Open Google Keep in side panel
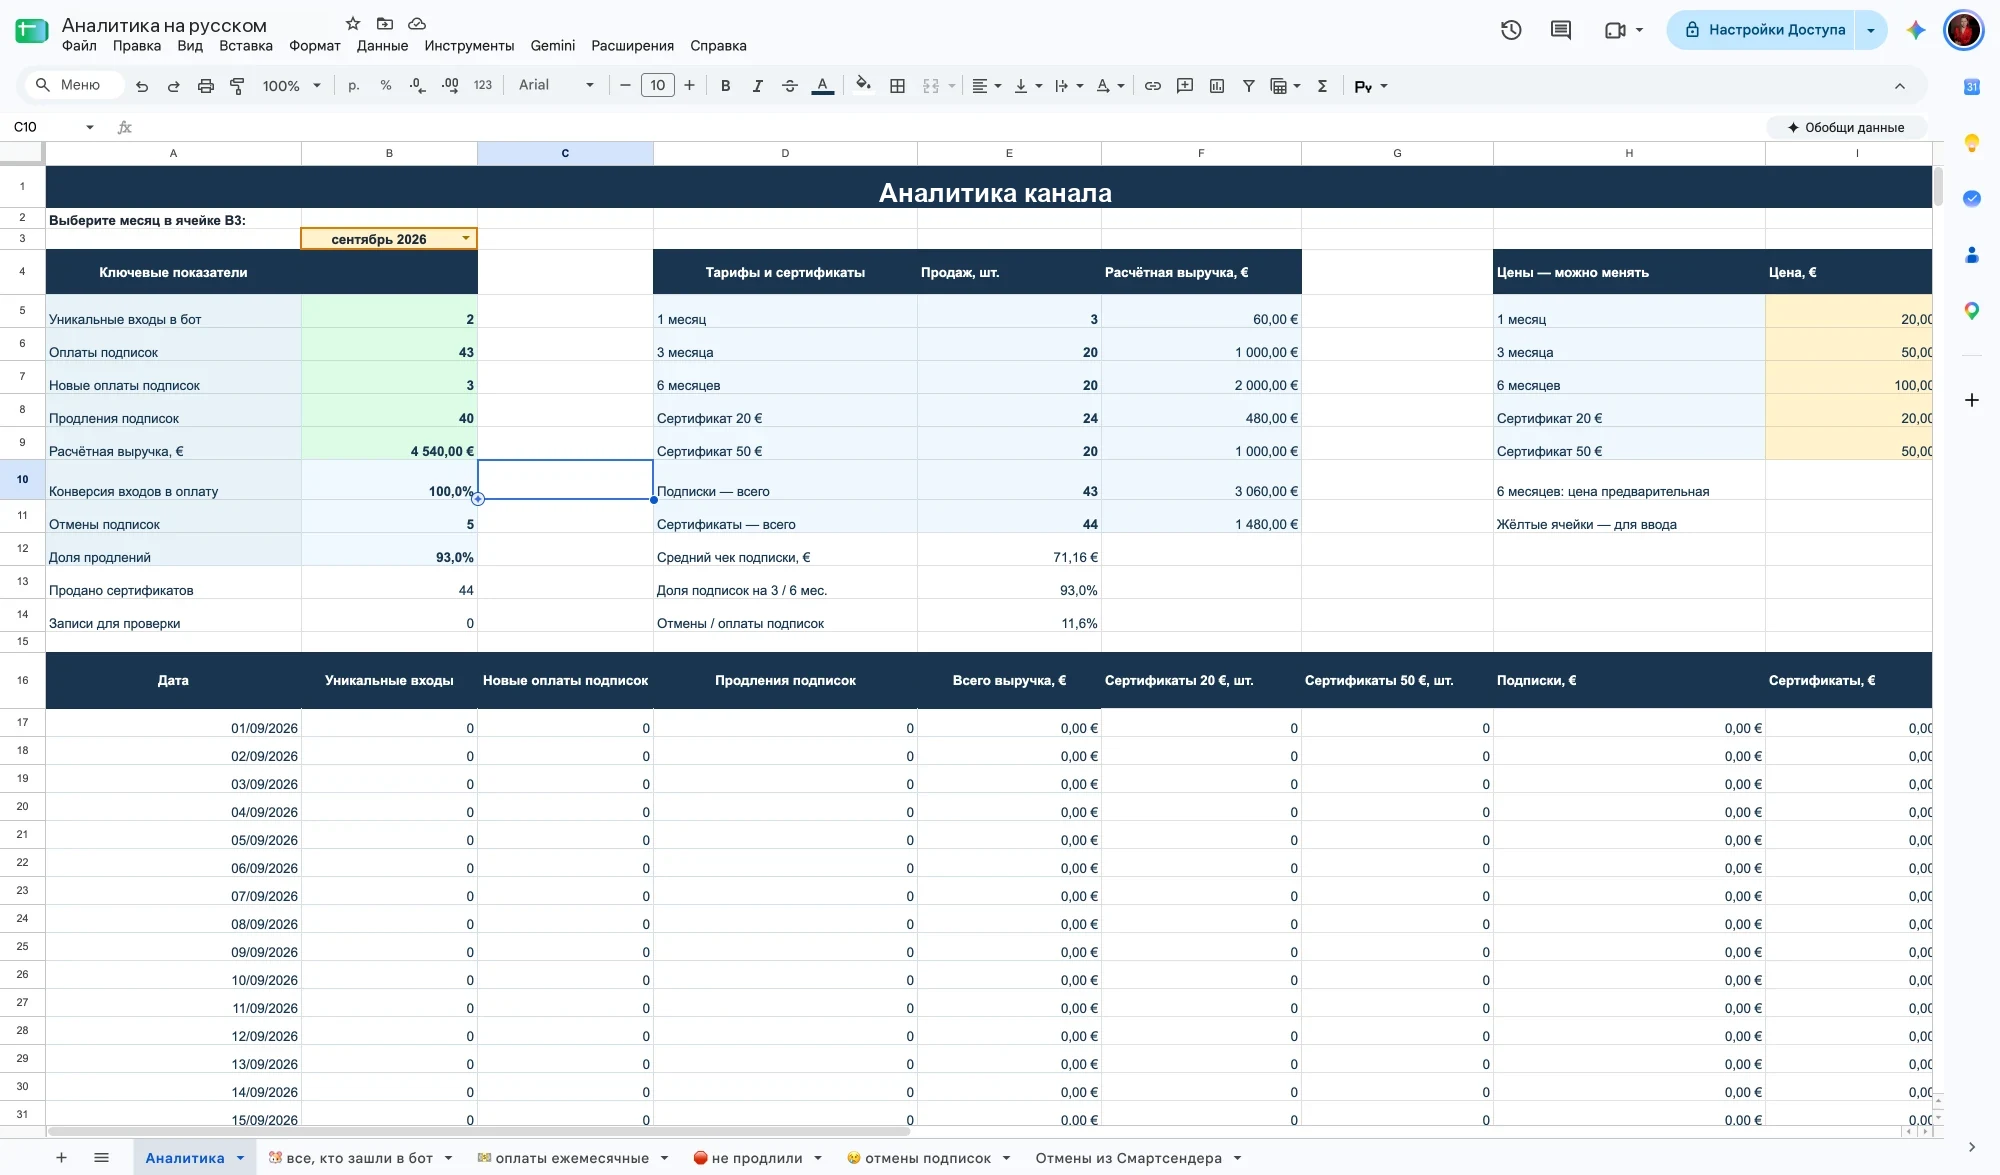This screenshot has width=2000, height=1175. 1972,143
